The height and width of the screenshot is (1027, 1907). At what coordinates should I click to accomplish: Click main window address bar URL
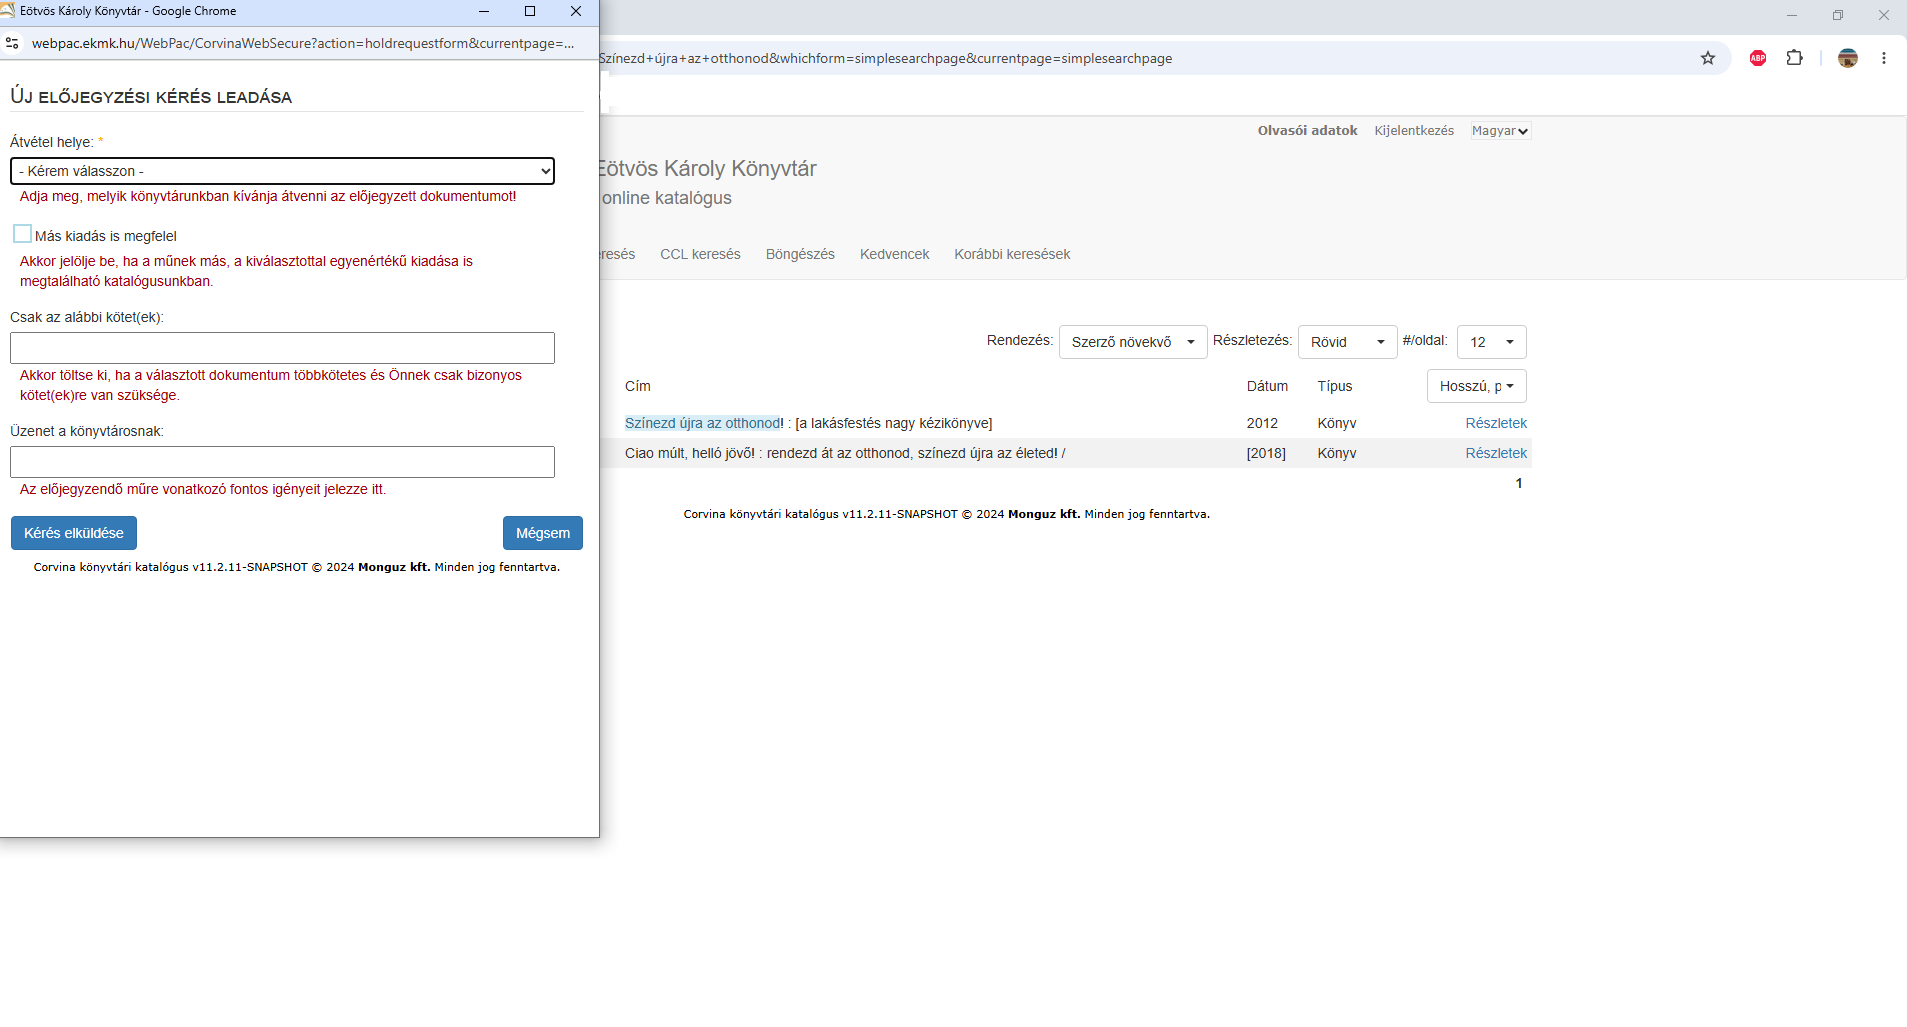point(885,58)
